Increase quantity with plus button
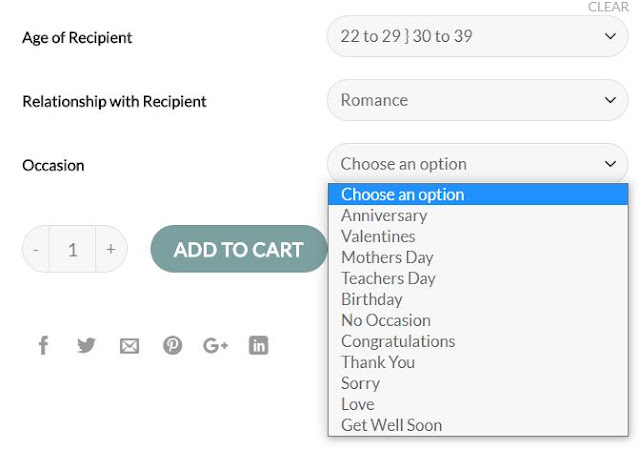Screen dimensions: 640x450 111,249
